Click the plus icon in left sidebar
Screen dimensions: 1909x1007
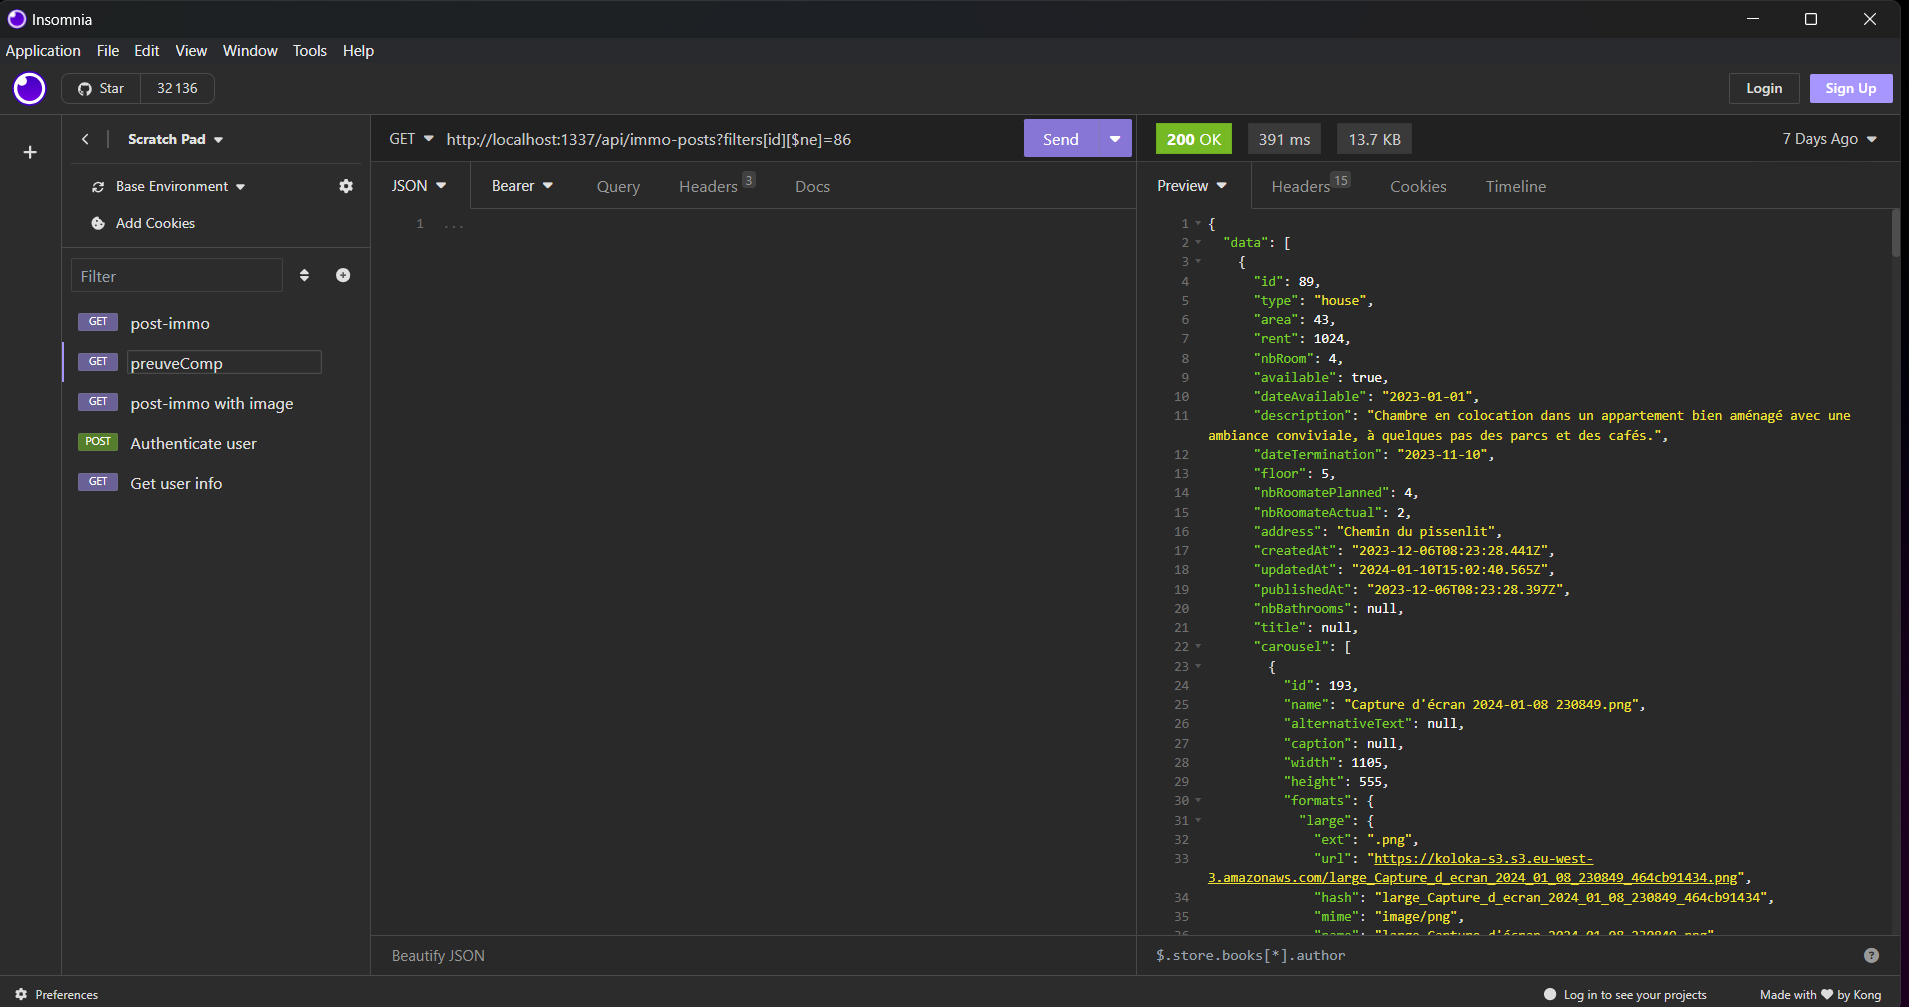point(30,152)
